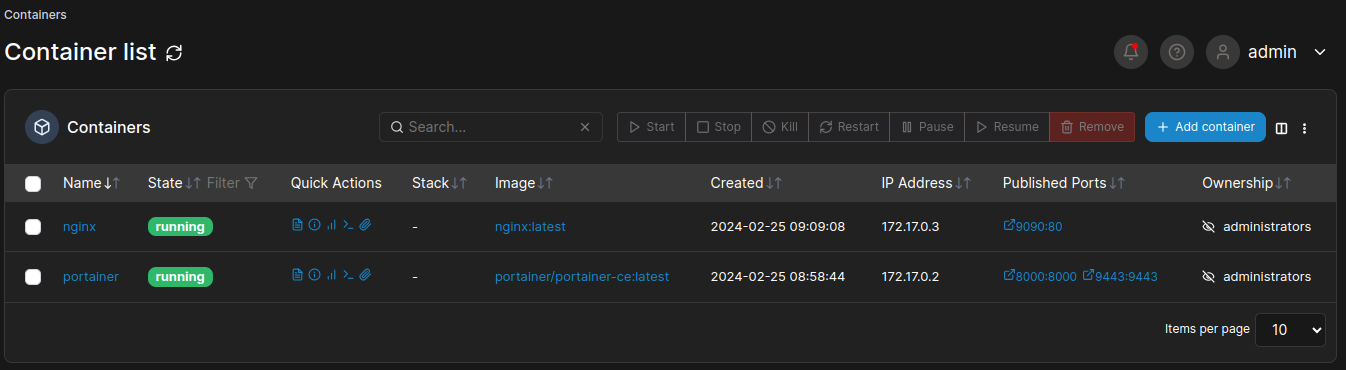
Task: Click the Kill button
Action: pyautogui.click(x=780, y=127)
